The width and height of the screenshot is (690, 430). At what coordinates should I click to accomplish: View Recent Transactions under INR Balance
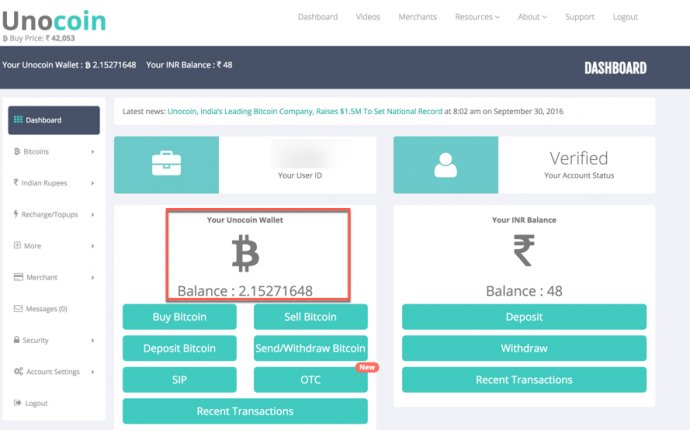(524, 380)
